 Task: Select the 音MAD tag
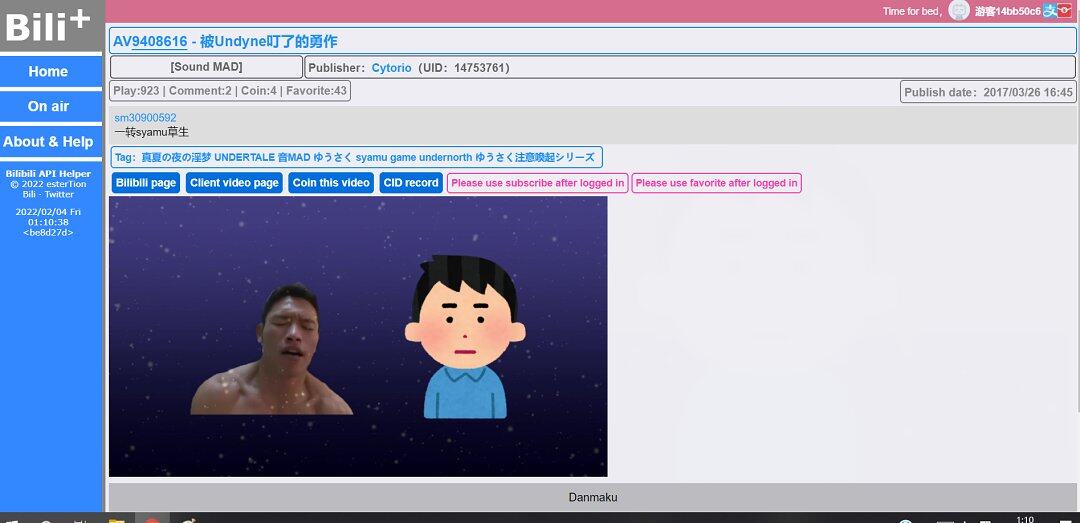(x=294, y=157)
